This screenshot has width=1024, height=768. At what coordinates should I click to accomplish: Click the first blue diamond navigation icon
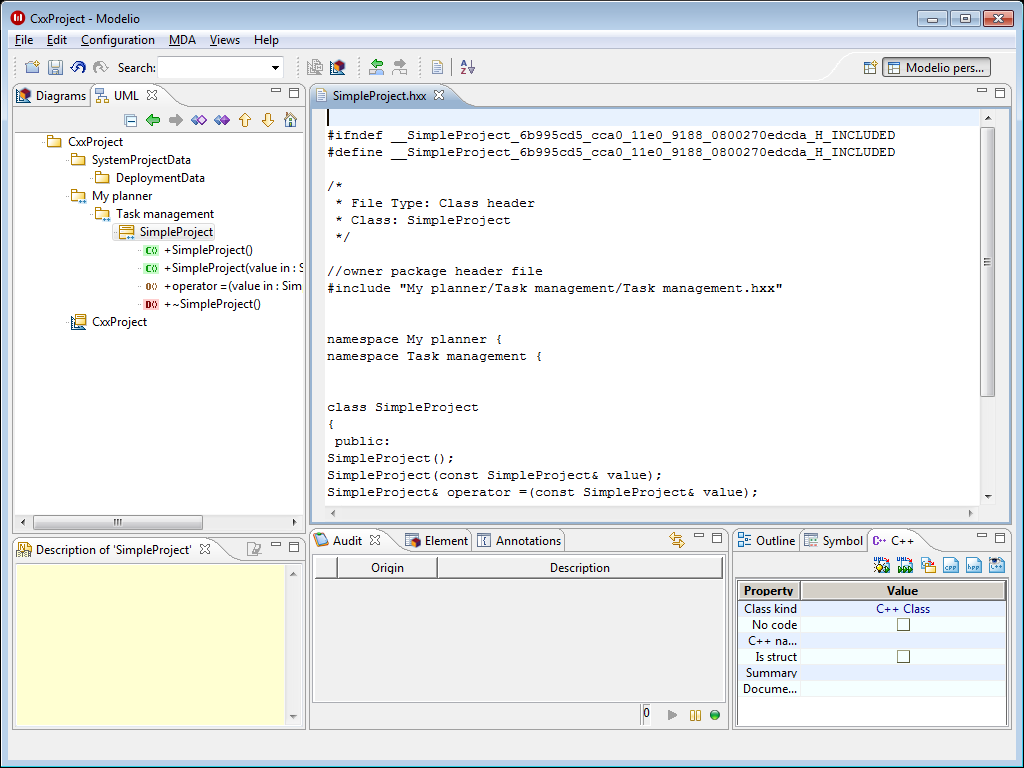tap(199, 120)
